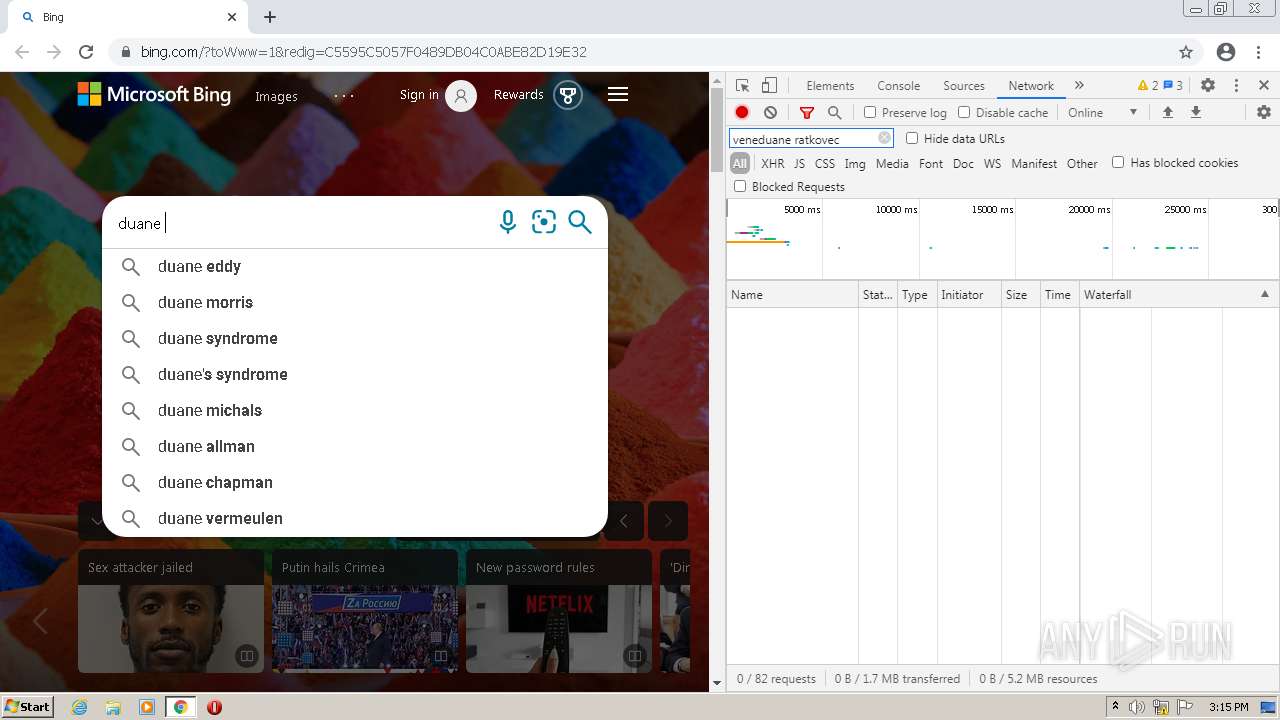Viewport: 1280px width, 720px height.
Task: Toggle DevTools device toolbar icon
Action: tap(769, 85)
